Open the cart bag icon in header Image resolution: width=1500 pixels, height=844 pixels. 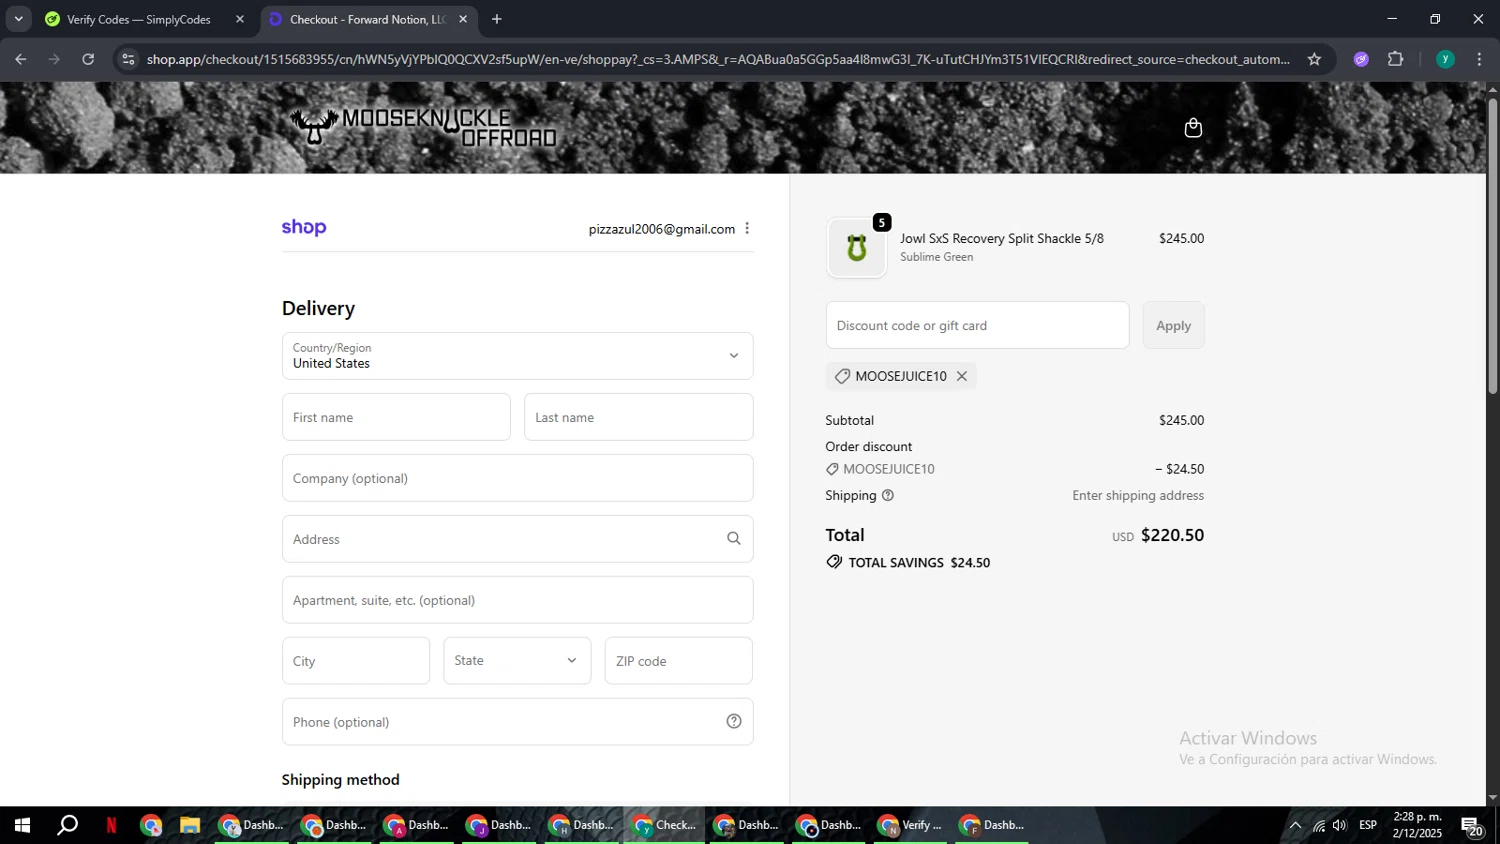point(1192,128)
